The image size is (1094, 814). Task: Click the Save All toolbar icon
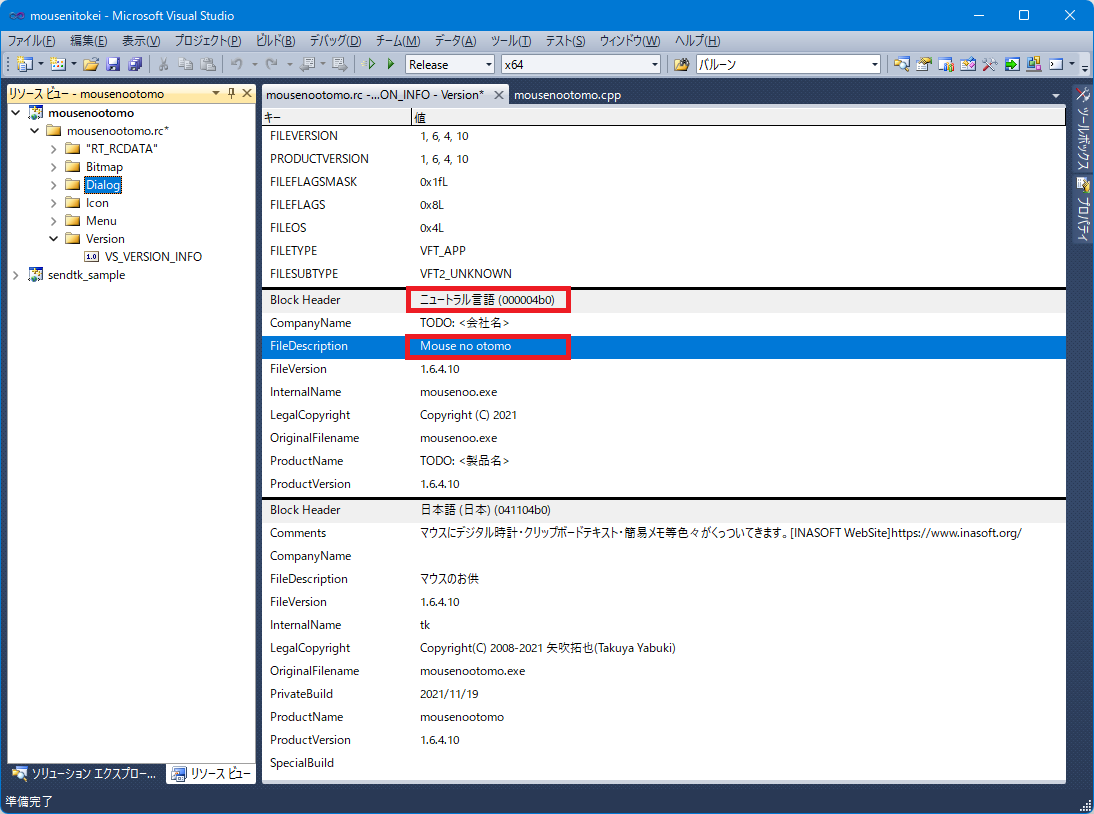coord(135,64)
